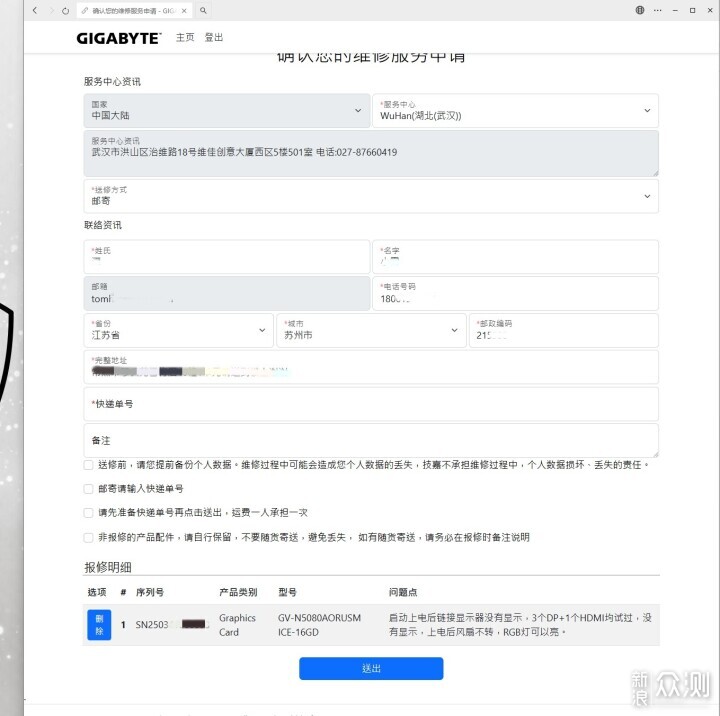Click the 电话号码 phone field
The height and width of the screenshot is (716, 720).
(515, 293)
